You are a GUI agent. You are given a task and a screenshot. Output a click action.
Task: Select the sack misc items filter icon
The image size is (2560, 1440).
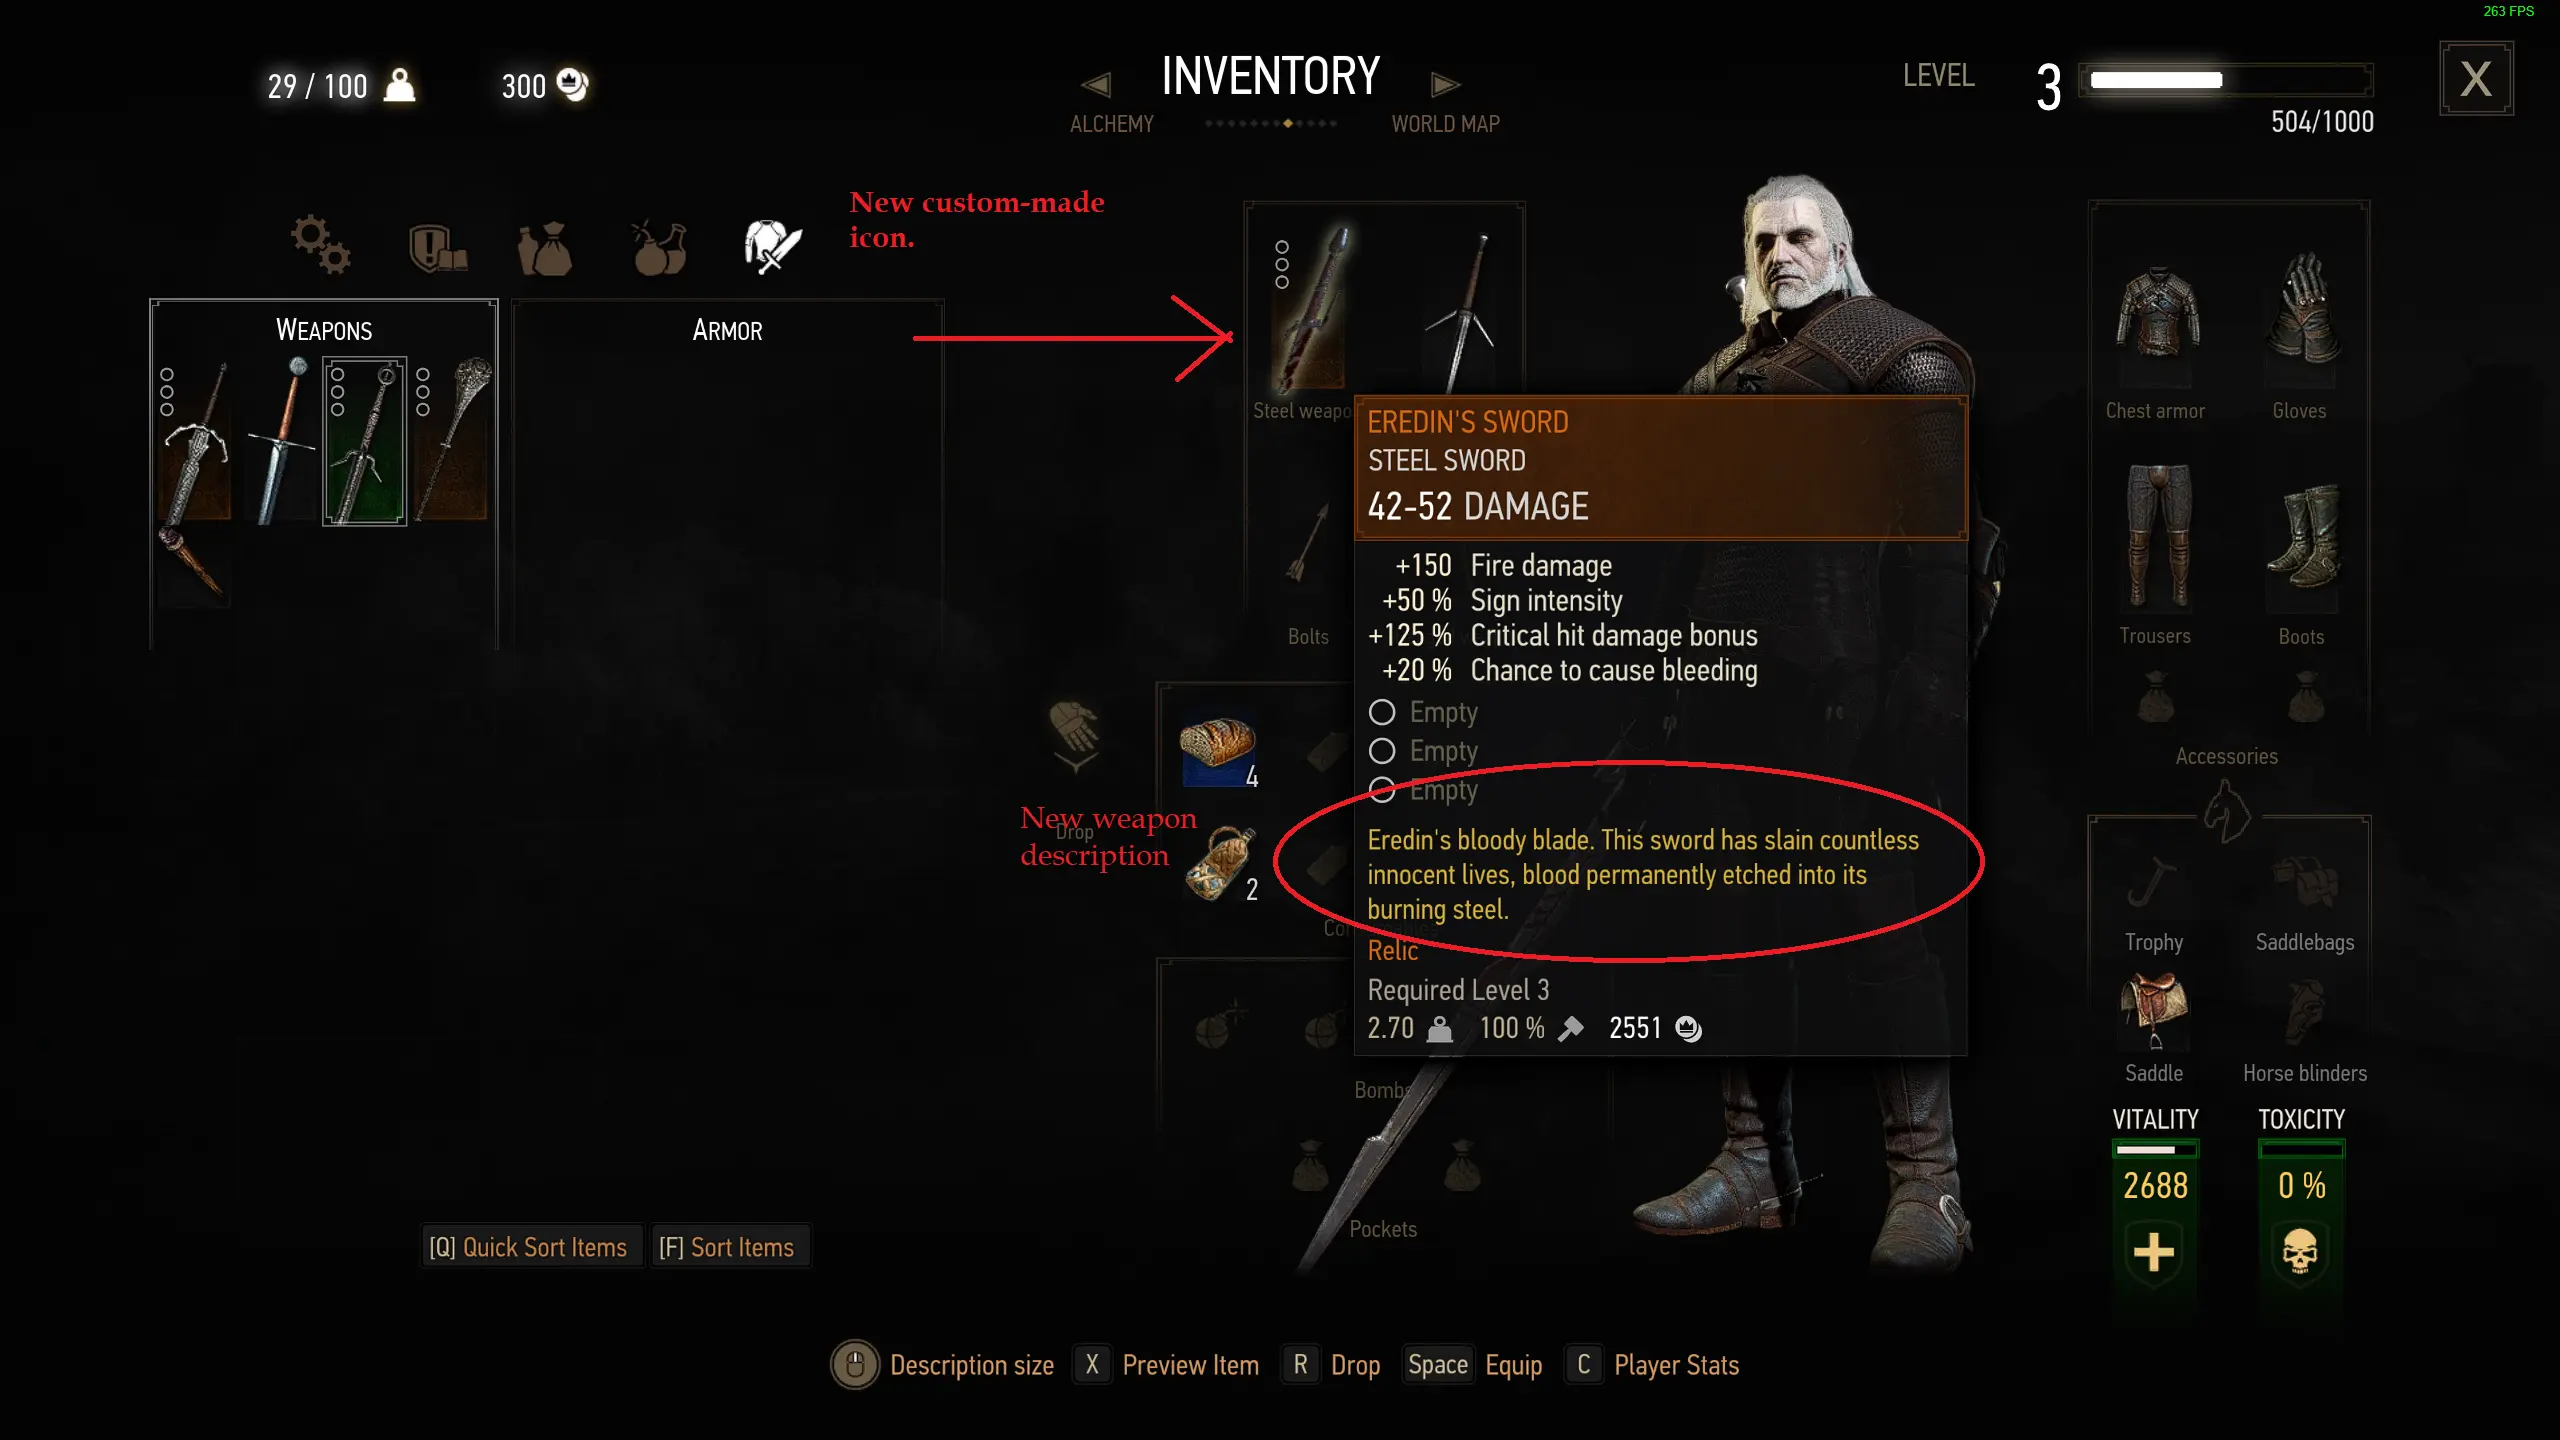(545, 248)
